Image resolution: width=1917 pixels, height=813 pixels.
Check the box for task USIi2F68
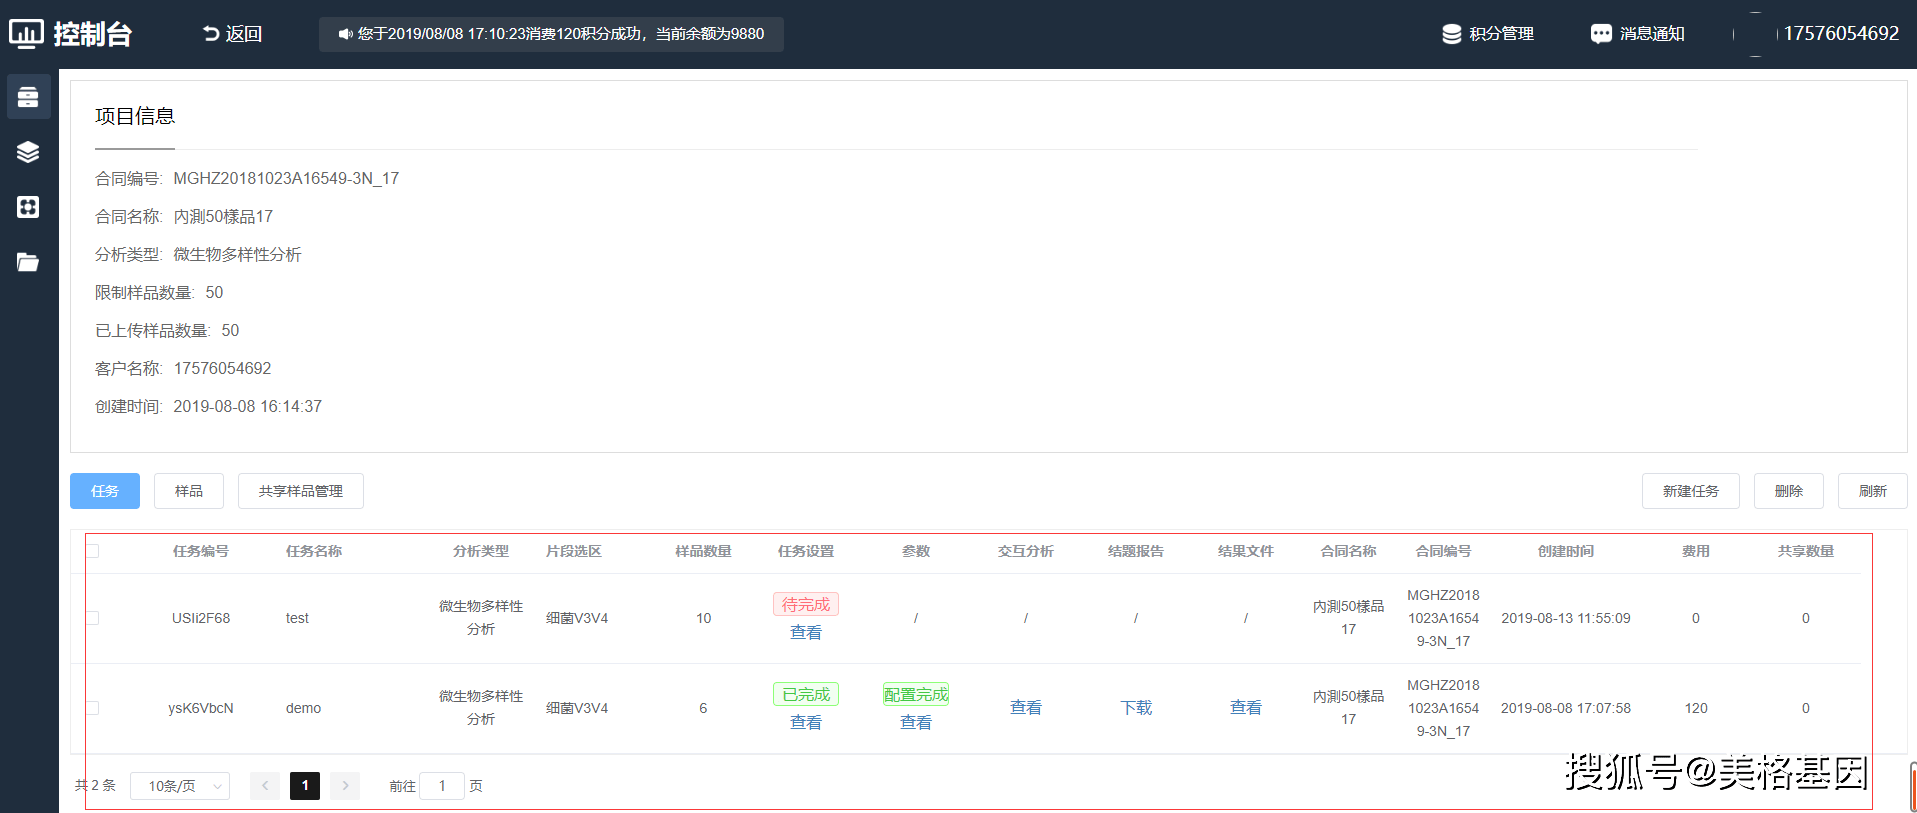pos(93,618)
